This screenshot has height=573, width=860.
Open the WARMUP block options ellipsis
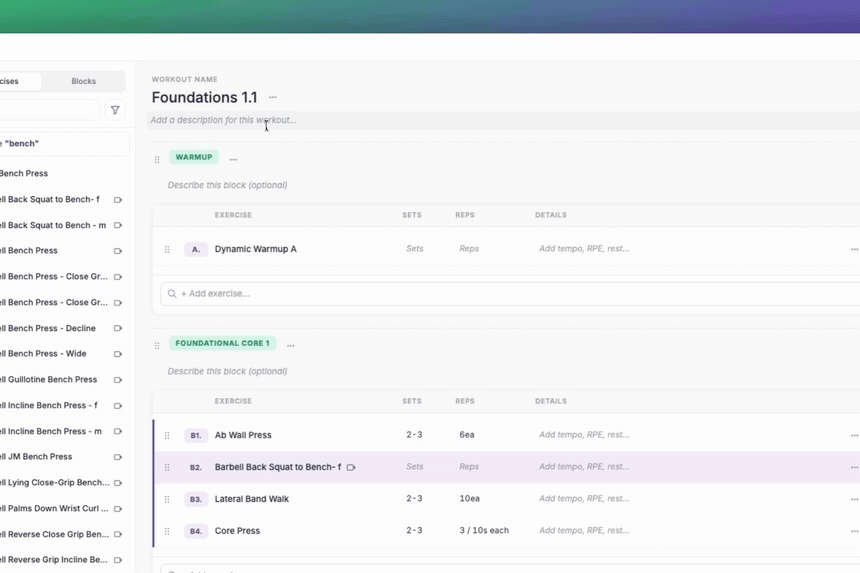[x=234, y=160]
